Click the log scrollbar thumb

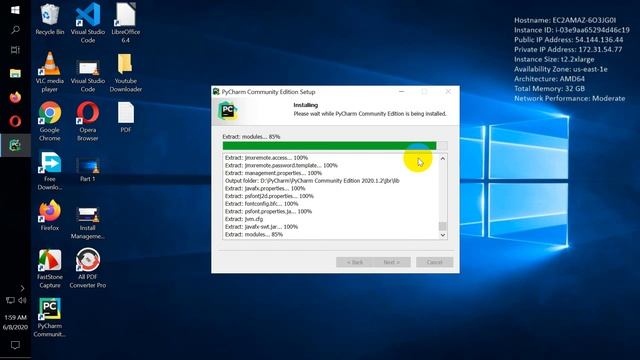[x=442, y=226]
